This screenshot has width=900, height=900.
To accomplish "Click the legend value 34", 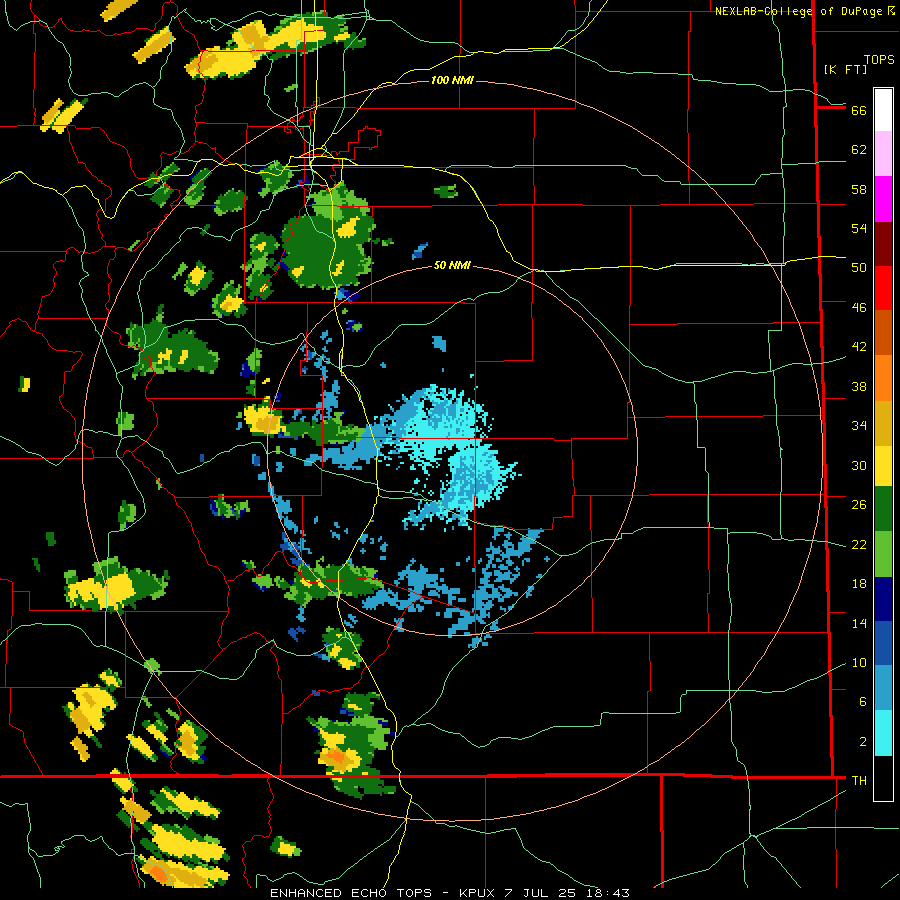I will [x=859, y=426].
